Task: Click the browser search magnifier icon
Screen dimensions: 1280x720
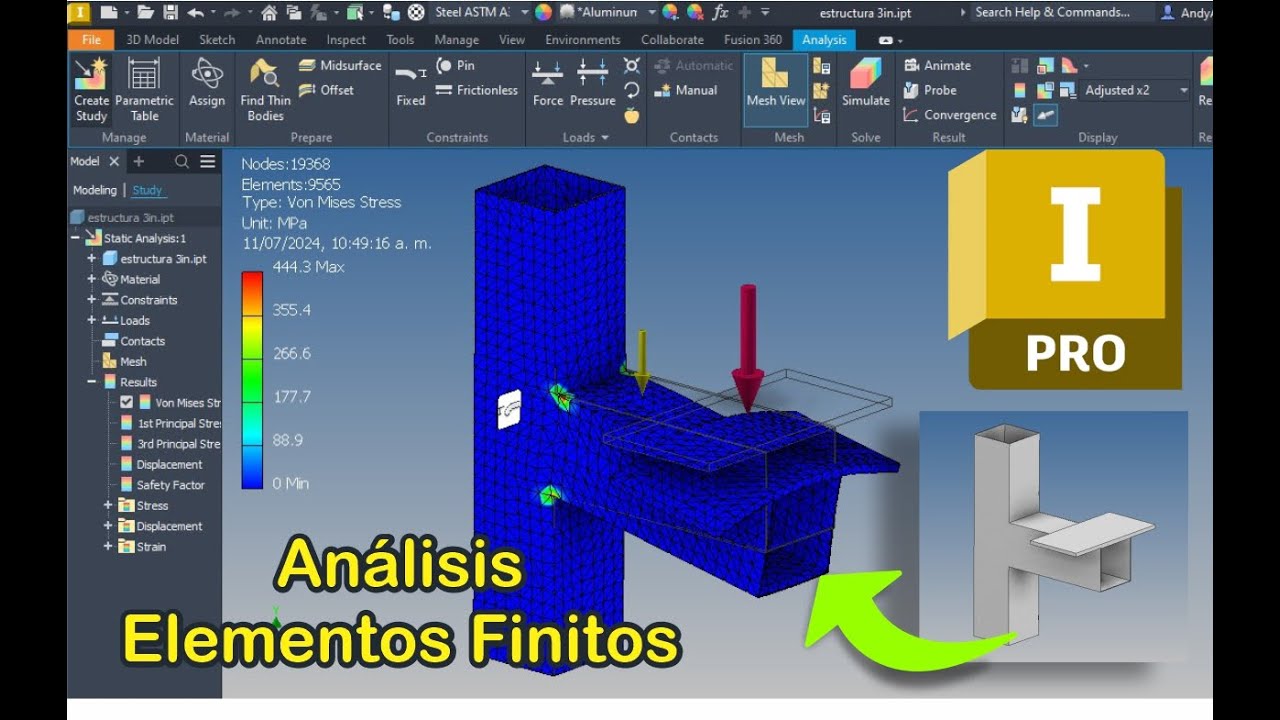Action: click(182, 161)
